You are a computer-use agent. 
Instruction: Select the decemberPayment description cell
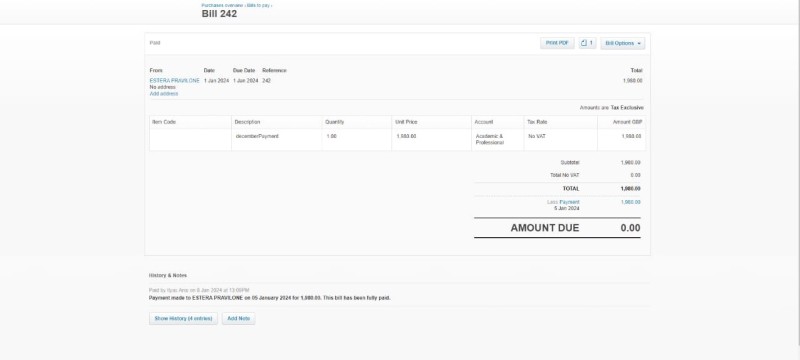[277, 140]
